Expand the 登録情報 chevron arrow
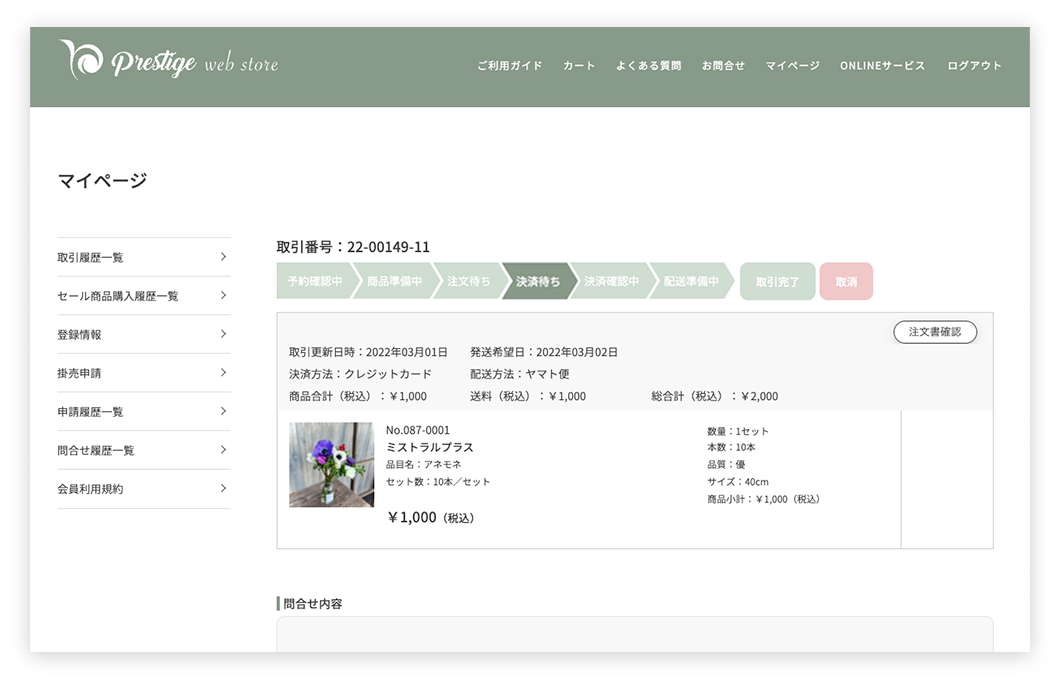1060x685 pixels. [223, 334]
